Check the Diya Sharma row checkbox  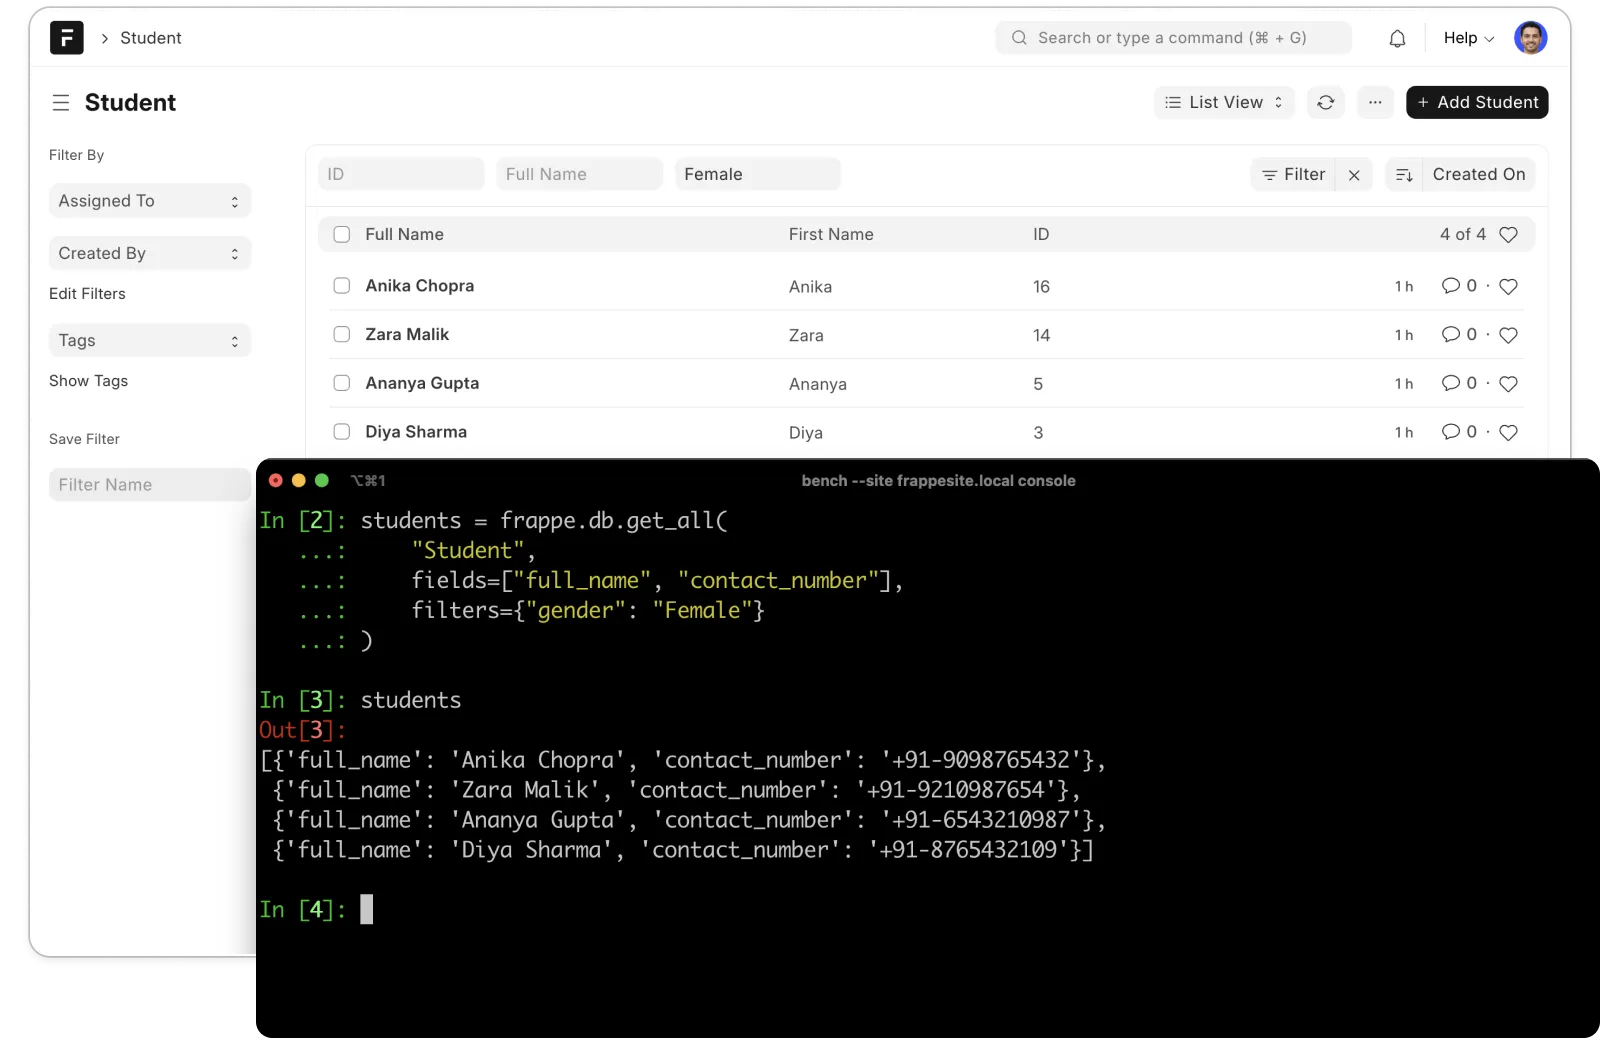342,432
